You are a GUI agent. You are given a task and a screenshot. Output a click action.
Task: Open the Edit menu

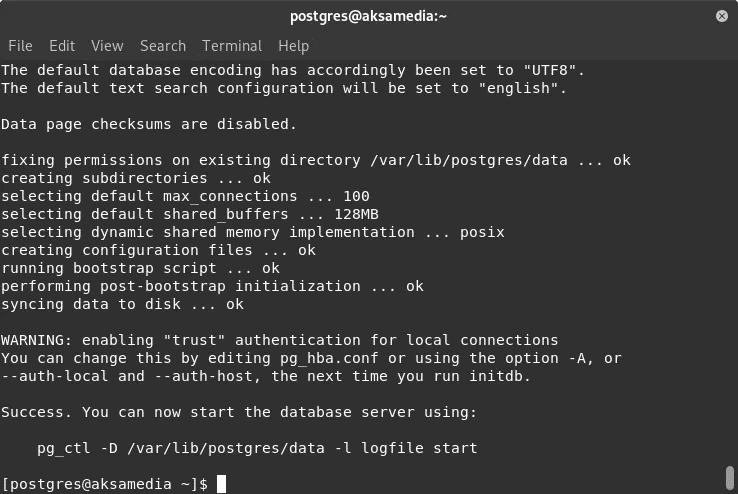pyautogui.click(x=62, y=46)
